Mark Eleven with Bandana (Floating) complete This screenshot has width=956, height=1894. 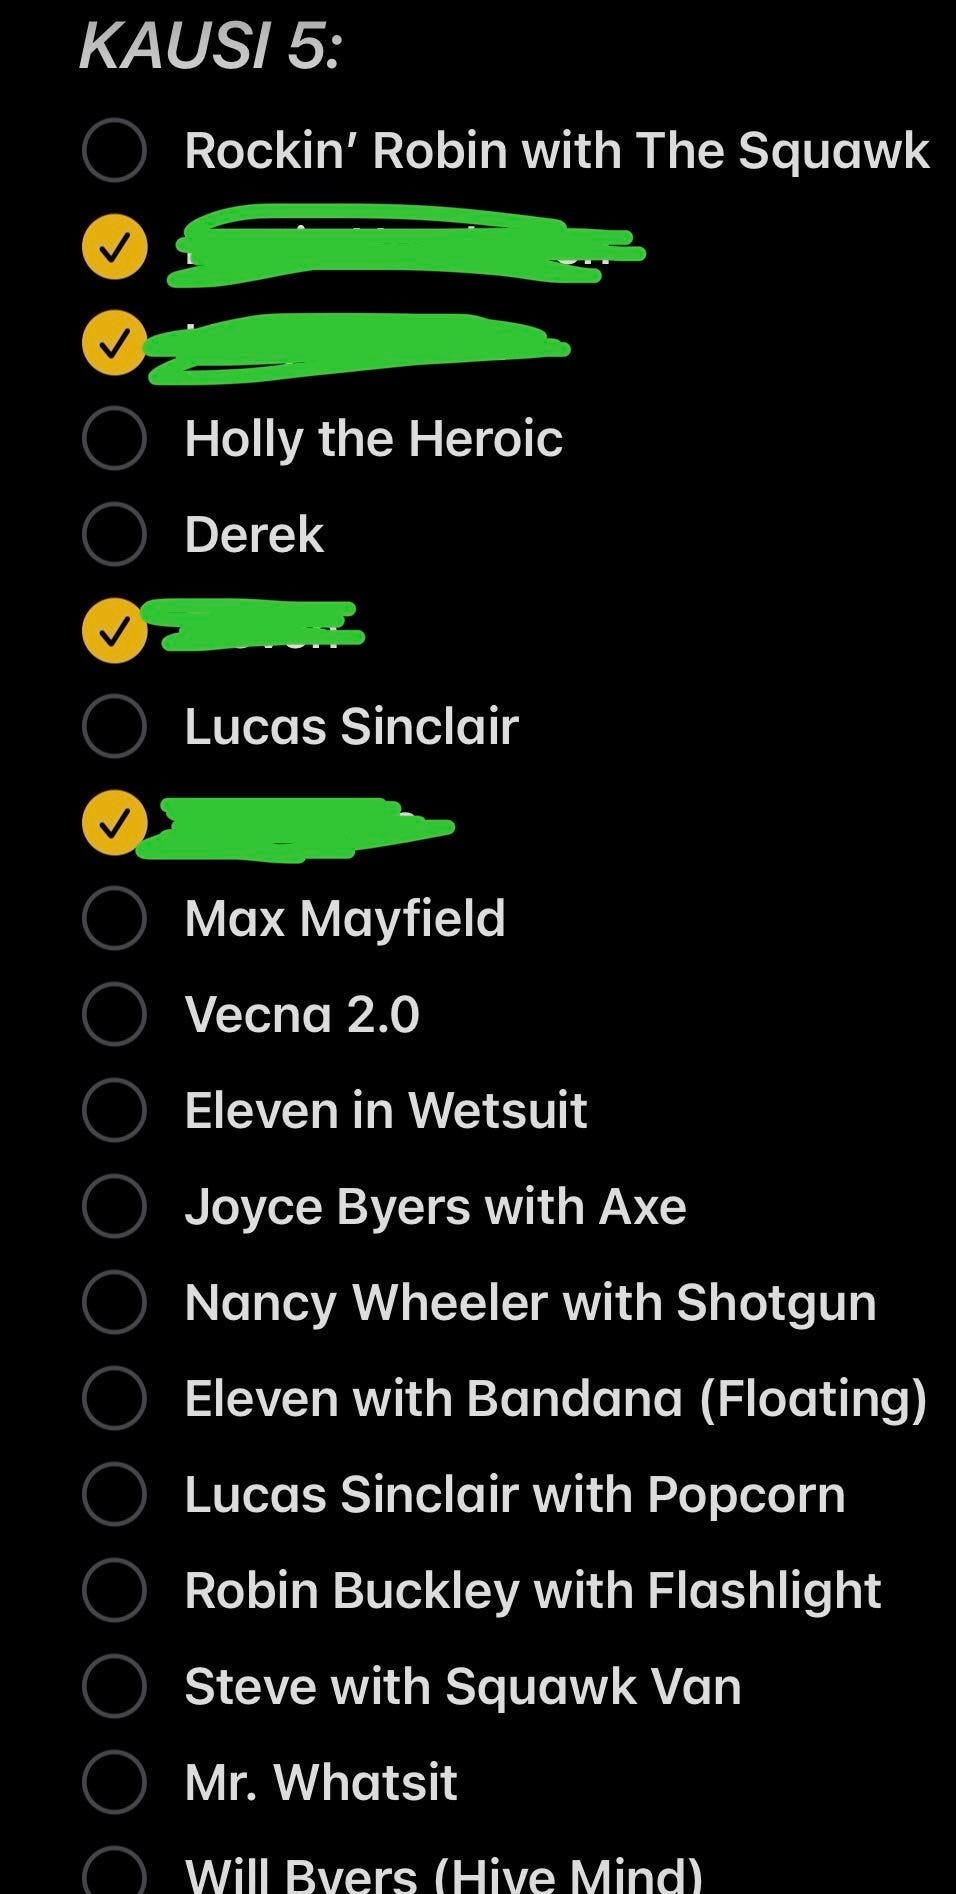pos(114,1398)
